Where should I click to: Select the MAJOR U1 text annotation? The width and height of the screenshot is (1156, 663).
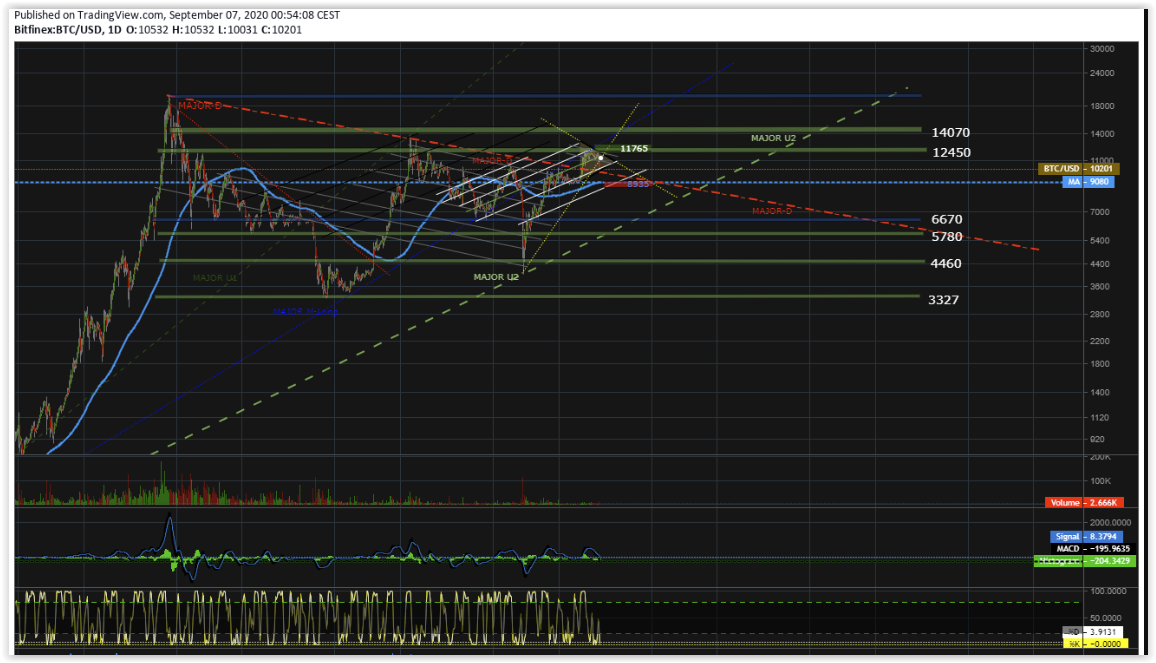215,277
